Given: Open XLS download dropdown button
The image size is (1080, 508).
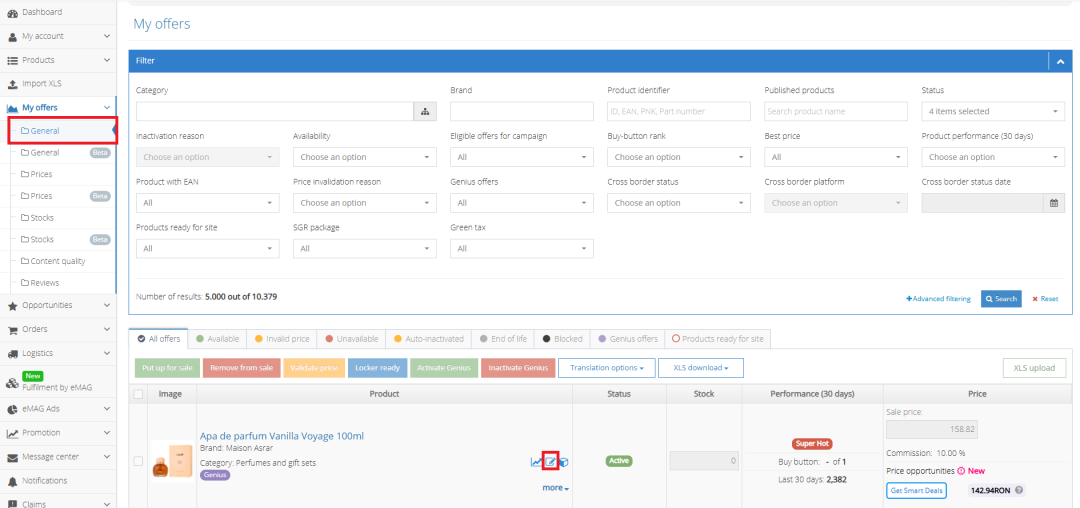Looking at the screenshot, I should coord(700,368).
